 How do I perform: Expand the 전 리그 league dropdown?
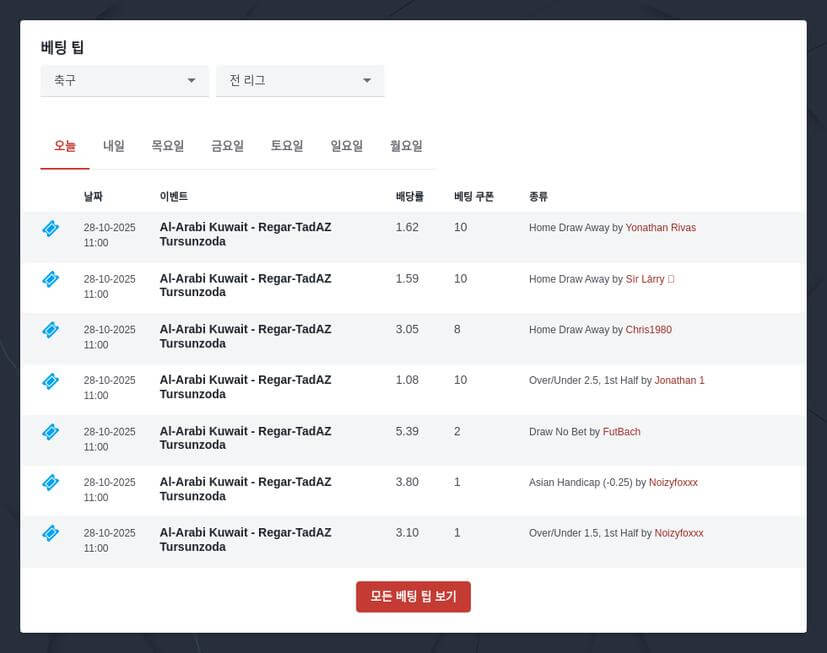click(x=299, y=80)
